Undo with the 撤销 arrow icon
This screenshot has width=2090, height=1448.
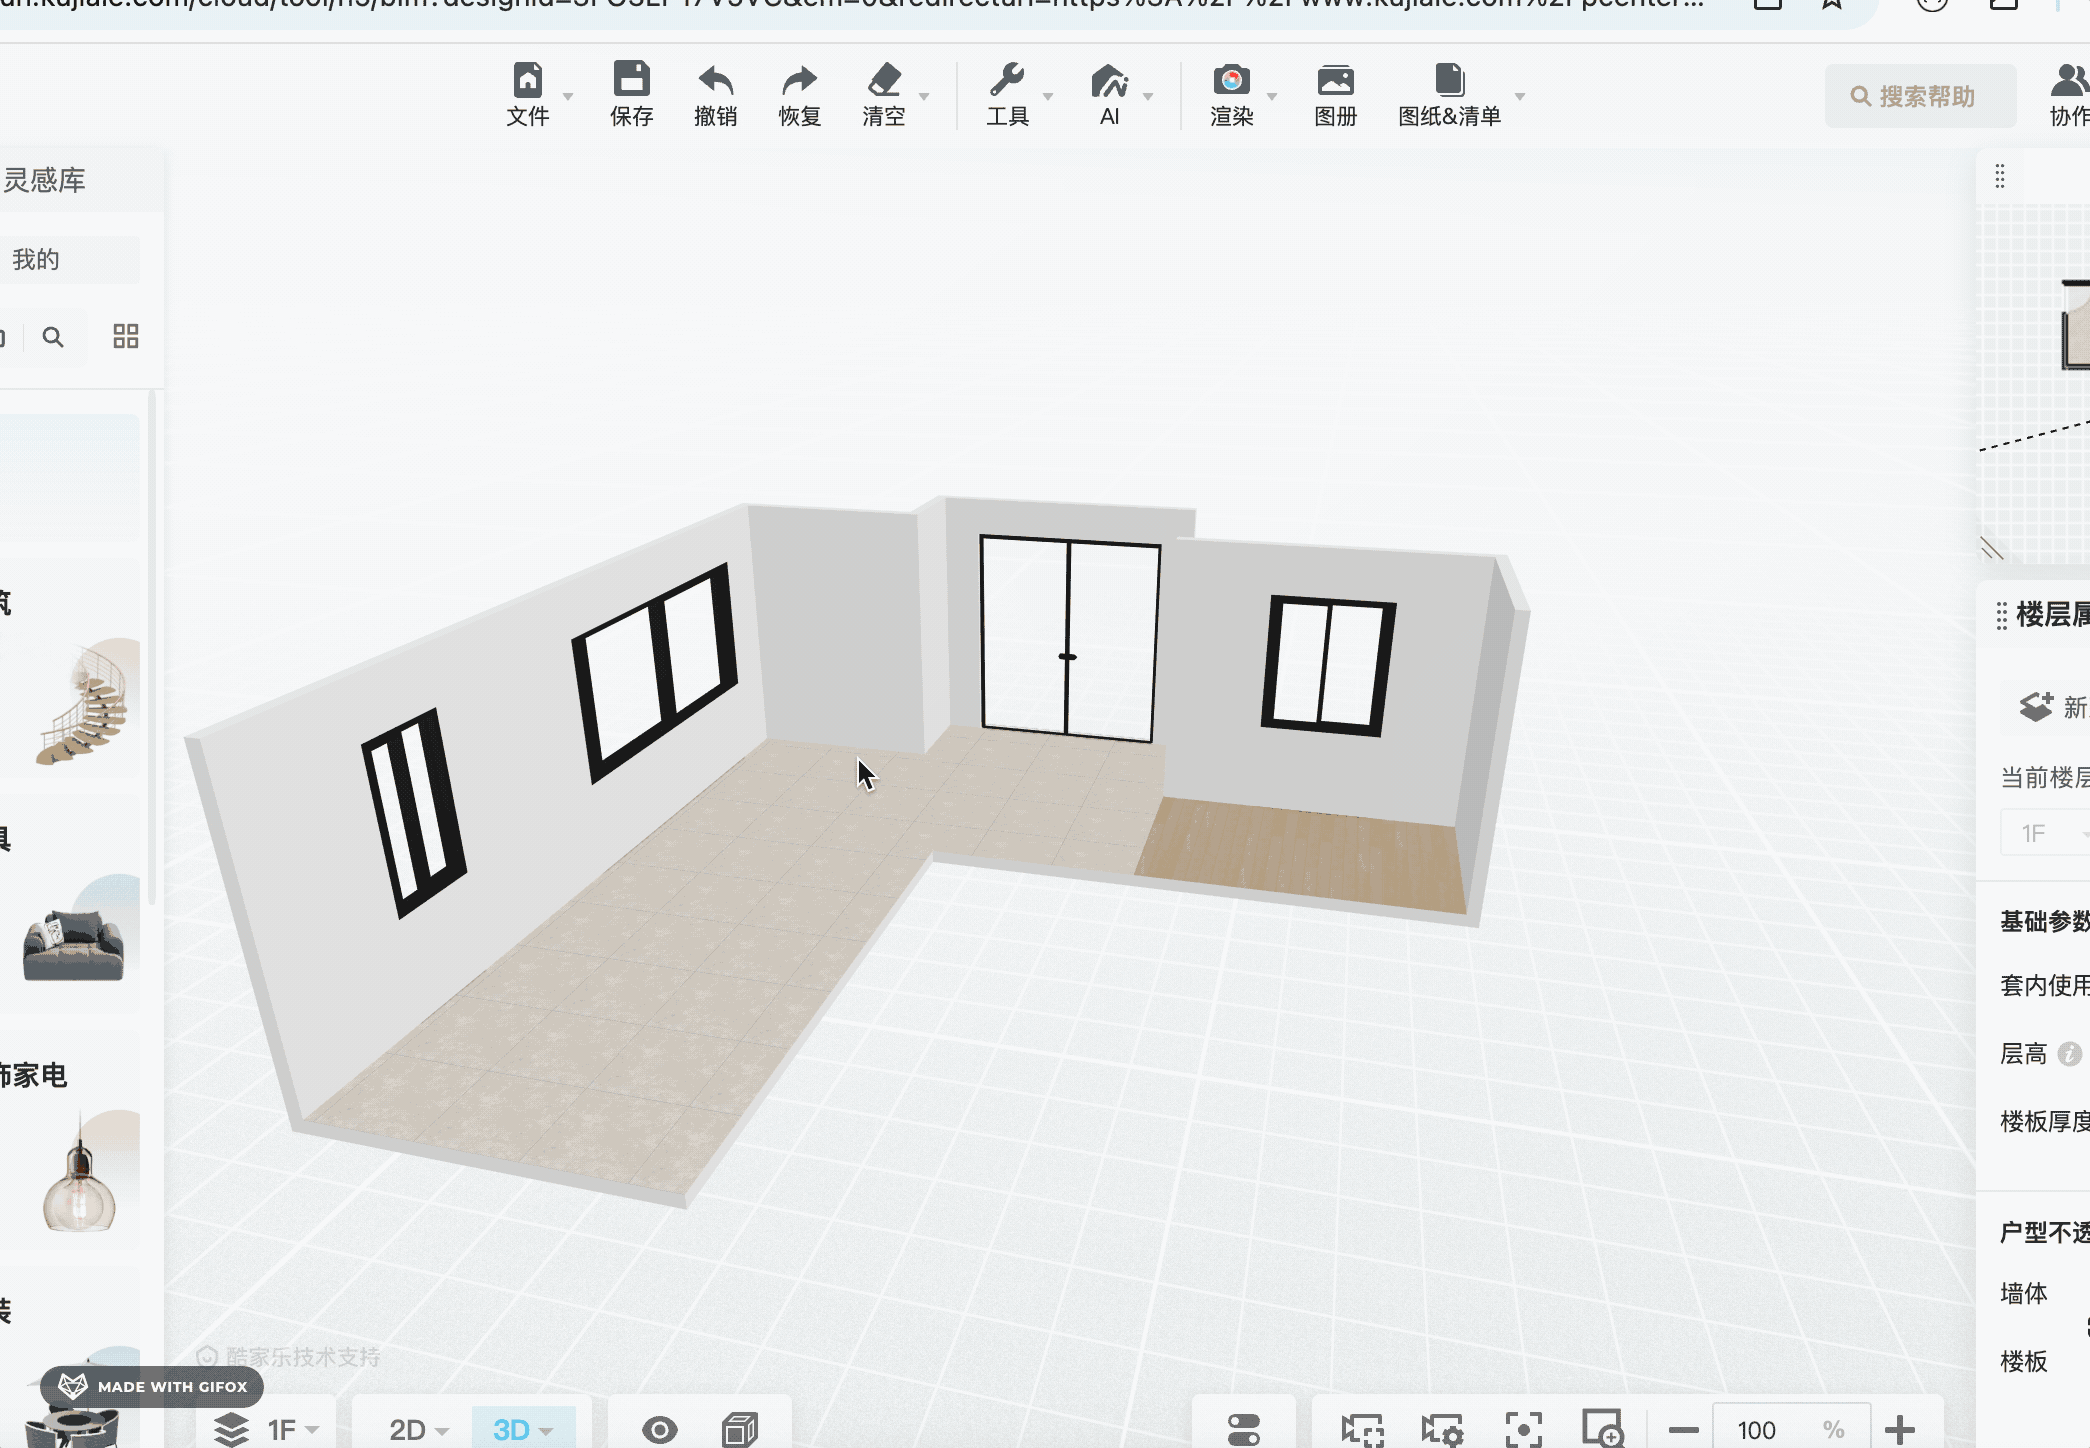click(x=715, y=79)
